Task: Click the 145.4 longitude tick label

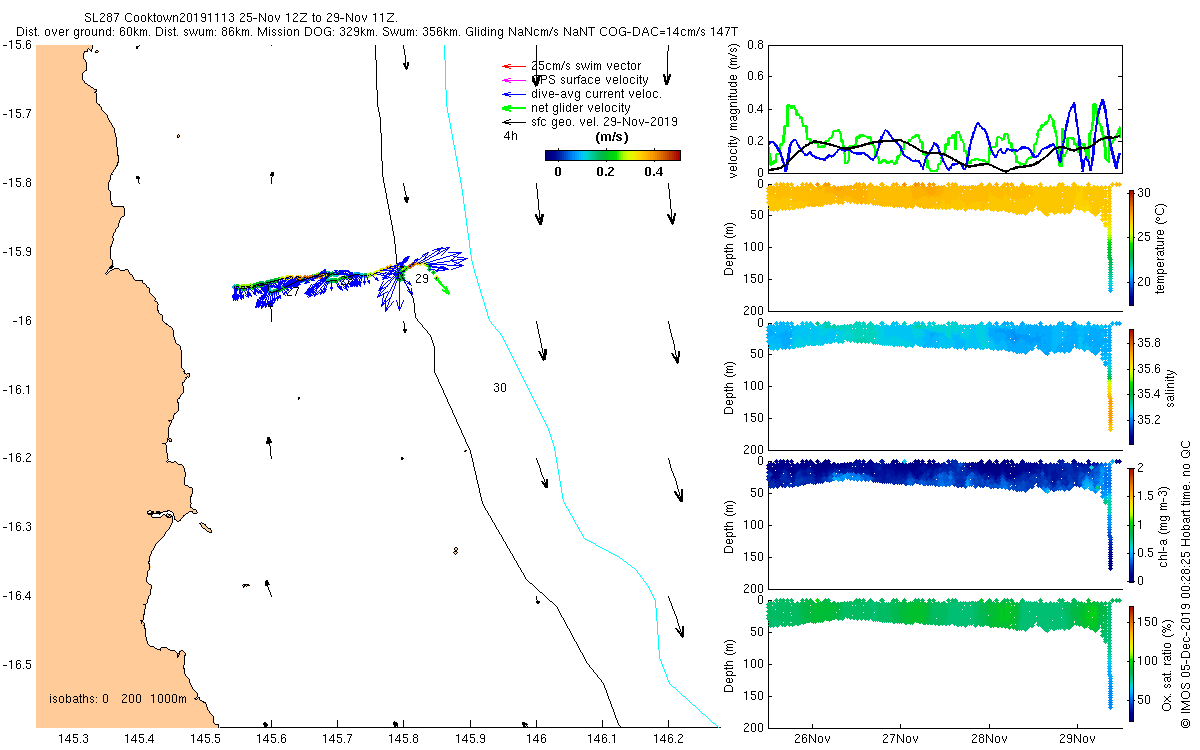Action: coord(139,739)
